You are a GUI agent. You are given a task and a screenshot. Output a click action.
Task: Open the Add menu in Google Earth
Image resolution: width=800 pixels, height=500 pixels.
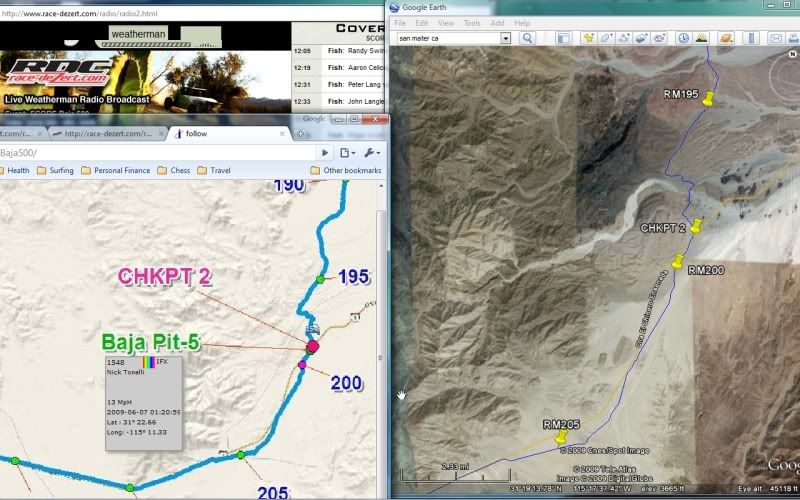tap(497, 23)
